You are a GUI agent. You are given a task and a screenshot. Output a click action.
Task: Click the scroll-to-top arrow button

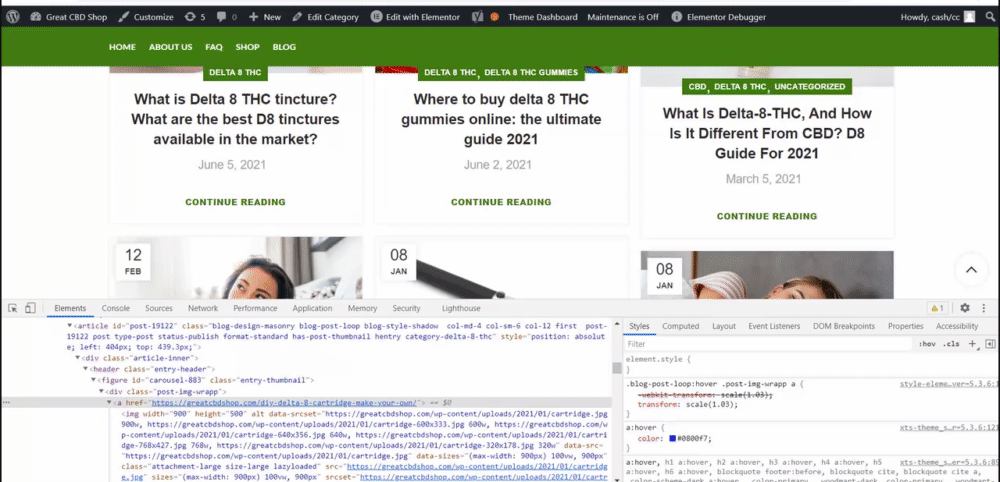pos(971,270)
